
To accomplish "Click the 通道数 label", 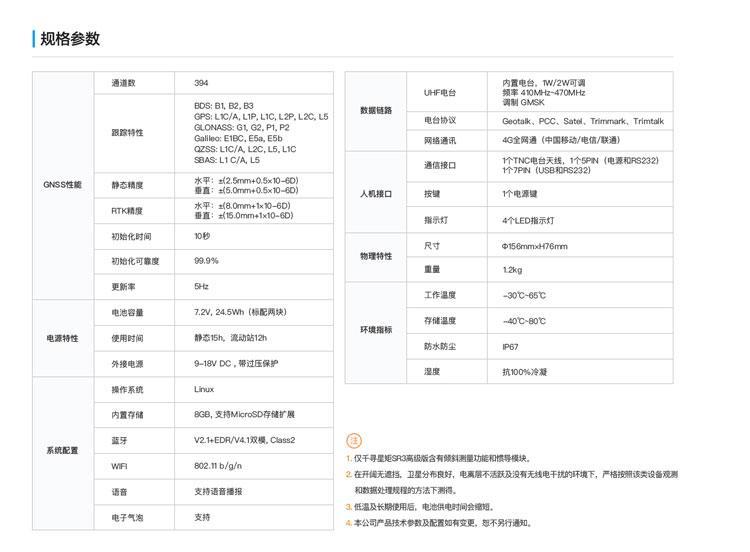I will [123, 83].
